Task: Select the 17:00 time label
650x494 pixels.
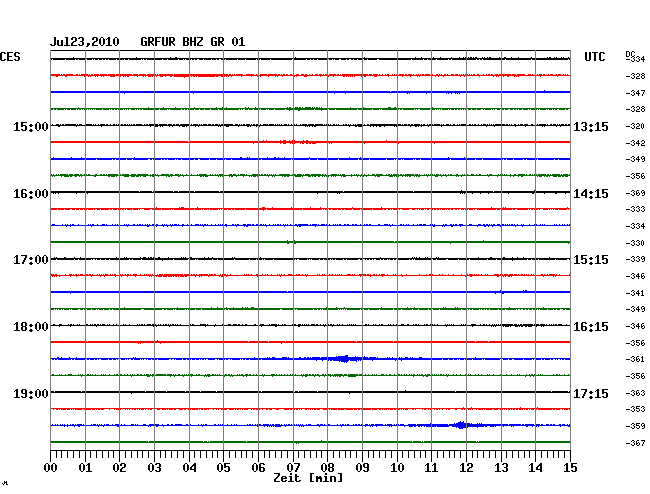Action: (x=31, y=260)
